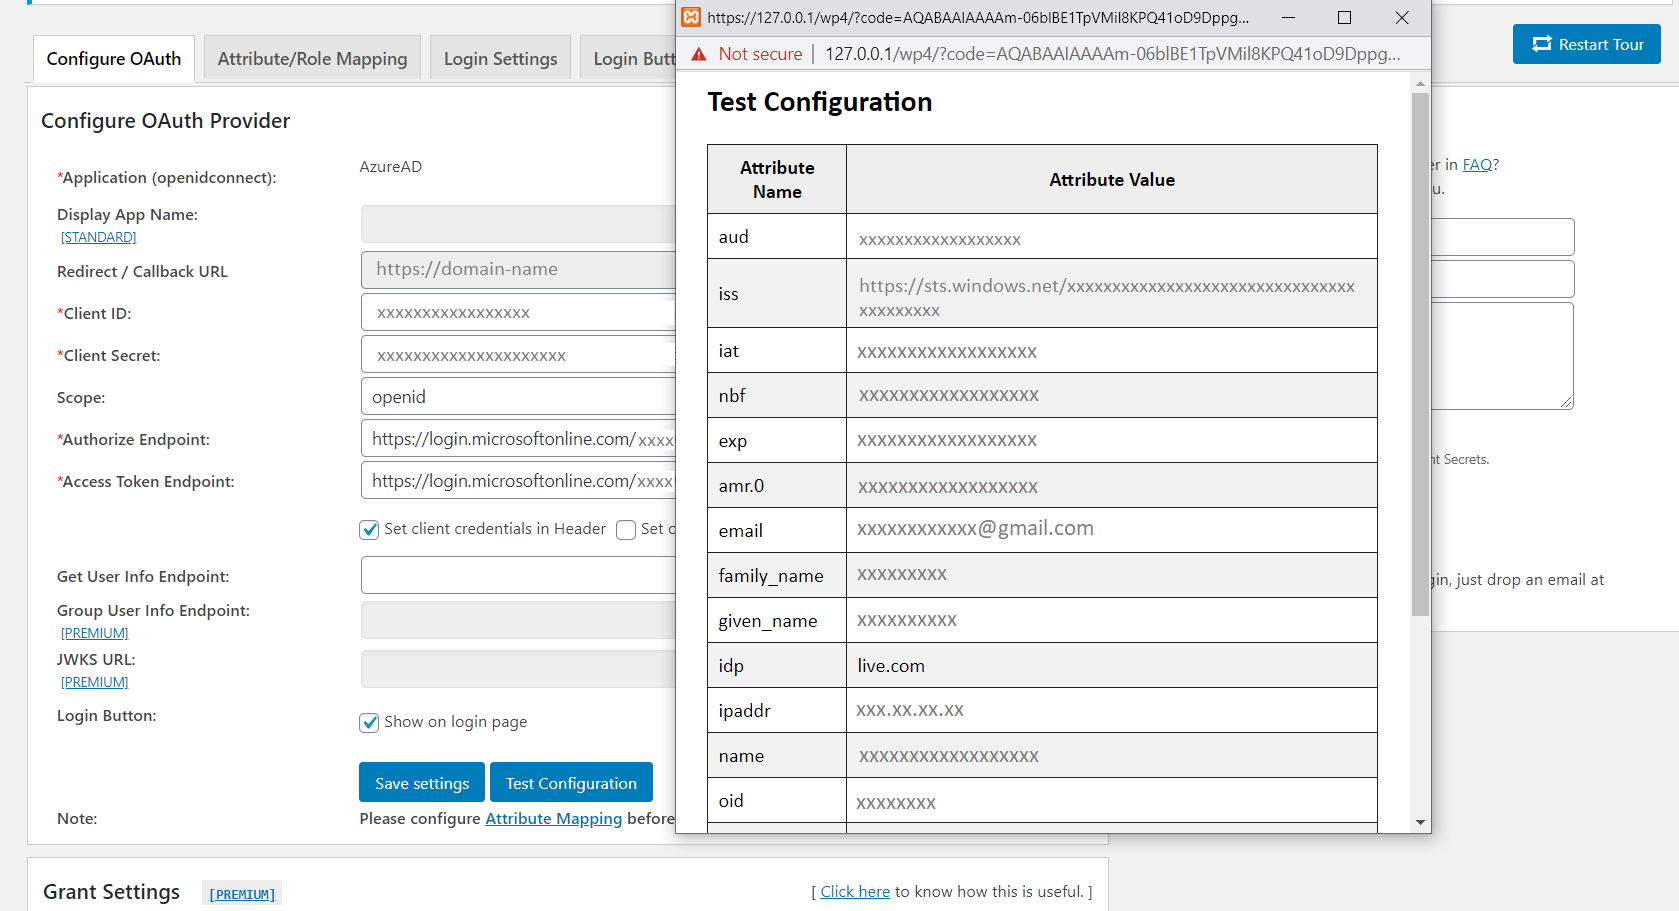Click the Authorize Endpoint input field

(518, 439)
